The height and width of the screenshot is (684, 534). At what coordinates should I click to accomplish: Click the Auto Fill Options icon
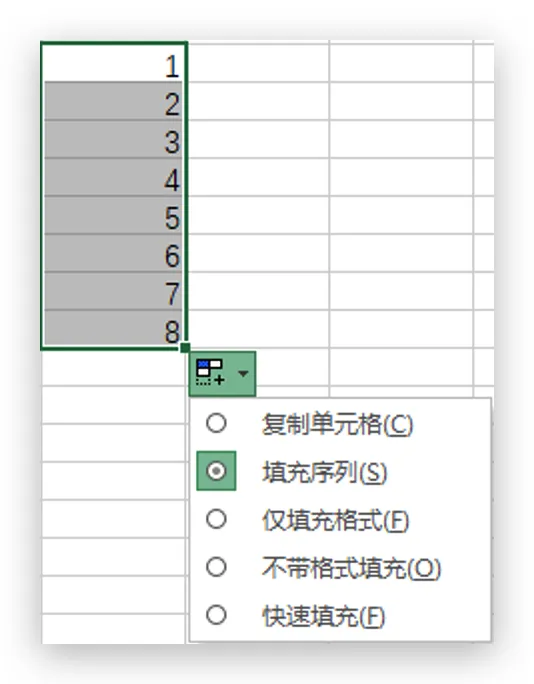point(210,373)
